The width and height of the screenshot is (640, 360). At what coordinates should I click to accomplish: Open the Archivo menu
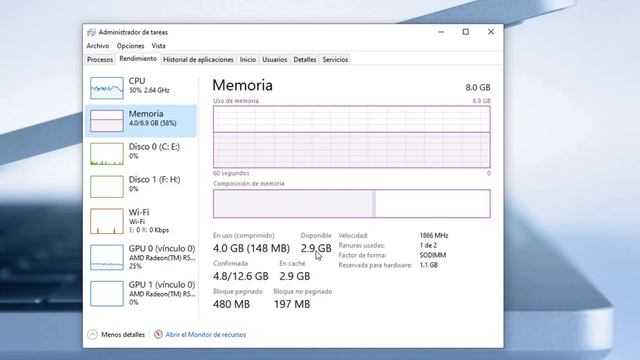click(98, 46)
